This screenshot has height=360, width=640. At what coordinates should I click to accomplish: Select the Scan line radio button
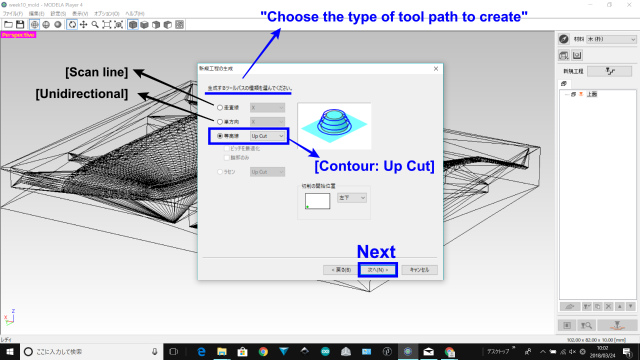pyautogui.click(x=220, y=108)
